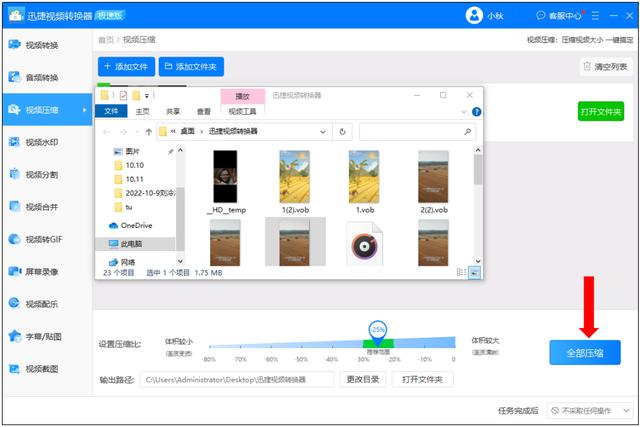Image resolution: width=640 pixels, height=427 pixels.
Task: Click 全部压缩 button
Action: (584, 353)
